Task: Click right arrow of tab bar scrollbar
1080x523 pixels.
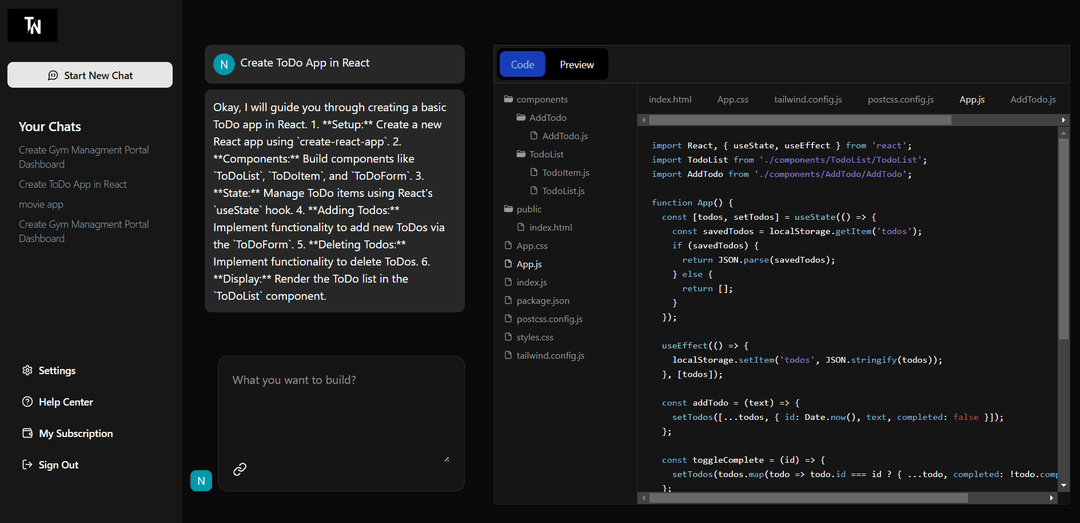Action: [x=1065, y=120]
